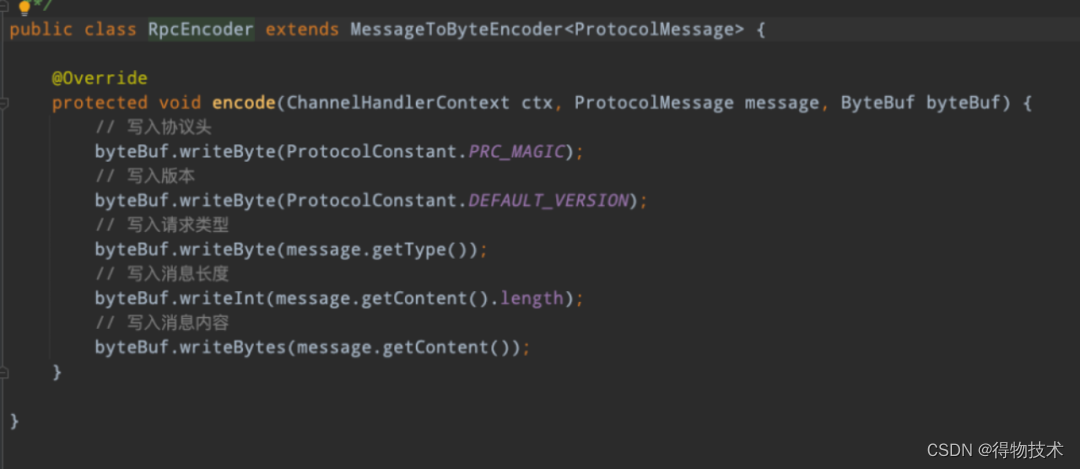This screenshot has height=469, width=1080.
Task: Click the CSDN @得物技术 watermark
Action: pos(995,450)
